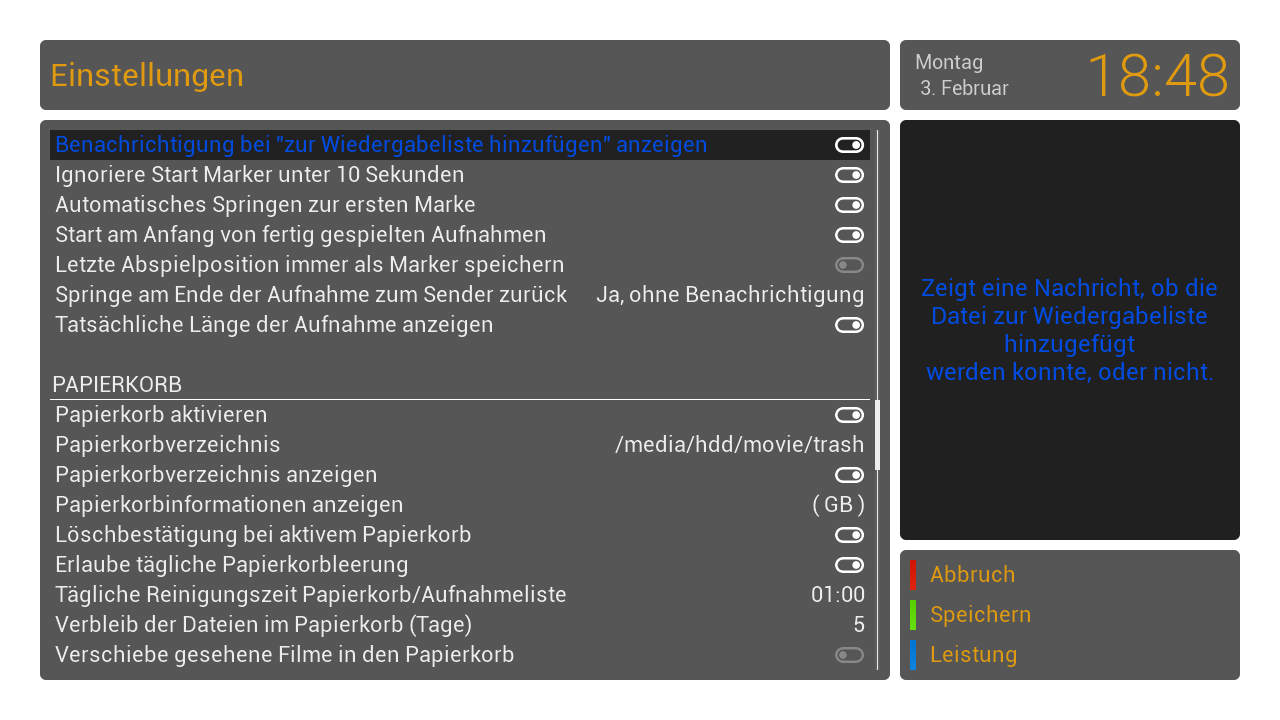
Task: Select Verbleib der Dateien im Papierkorb row
Action: [x=460, y=625]
